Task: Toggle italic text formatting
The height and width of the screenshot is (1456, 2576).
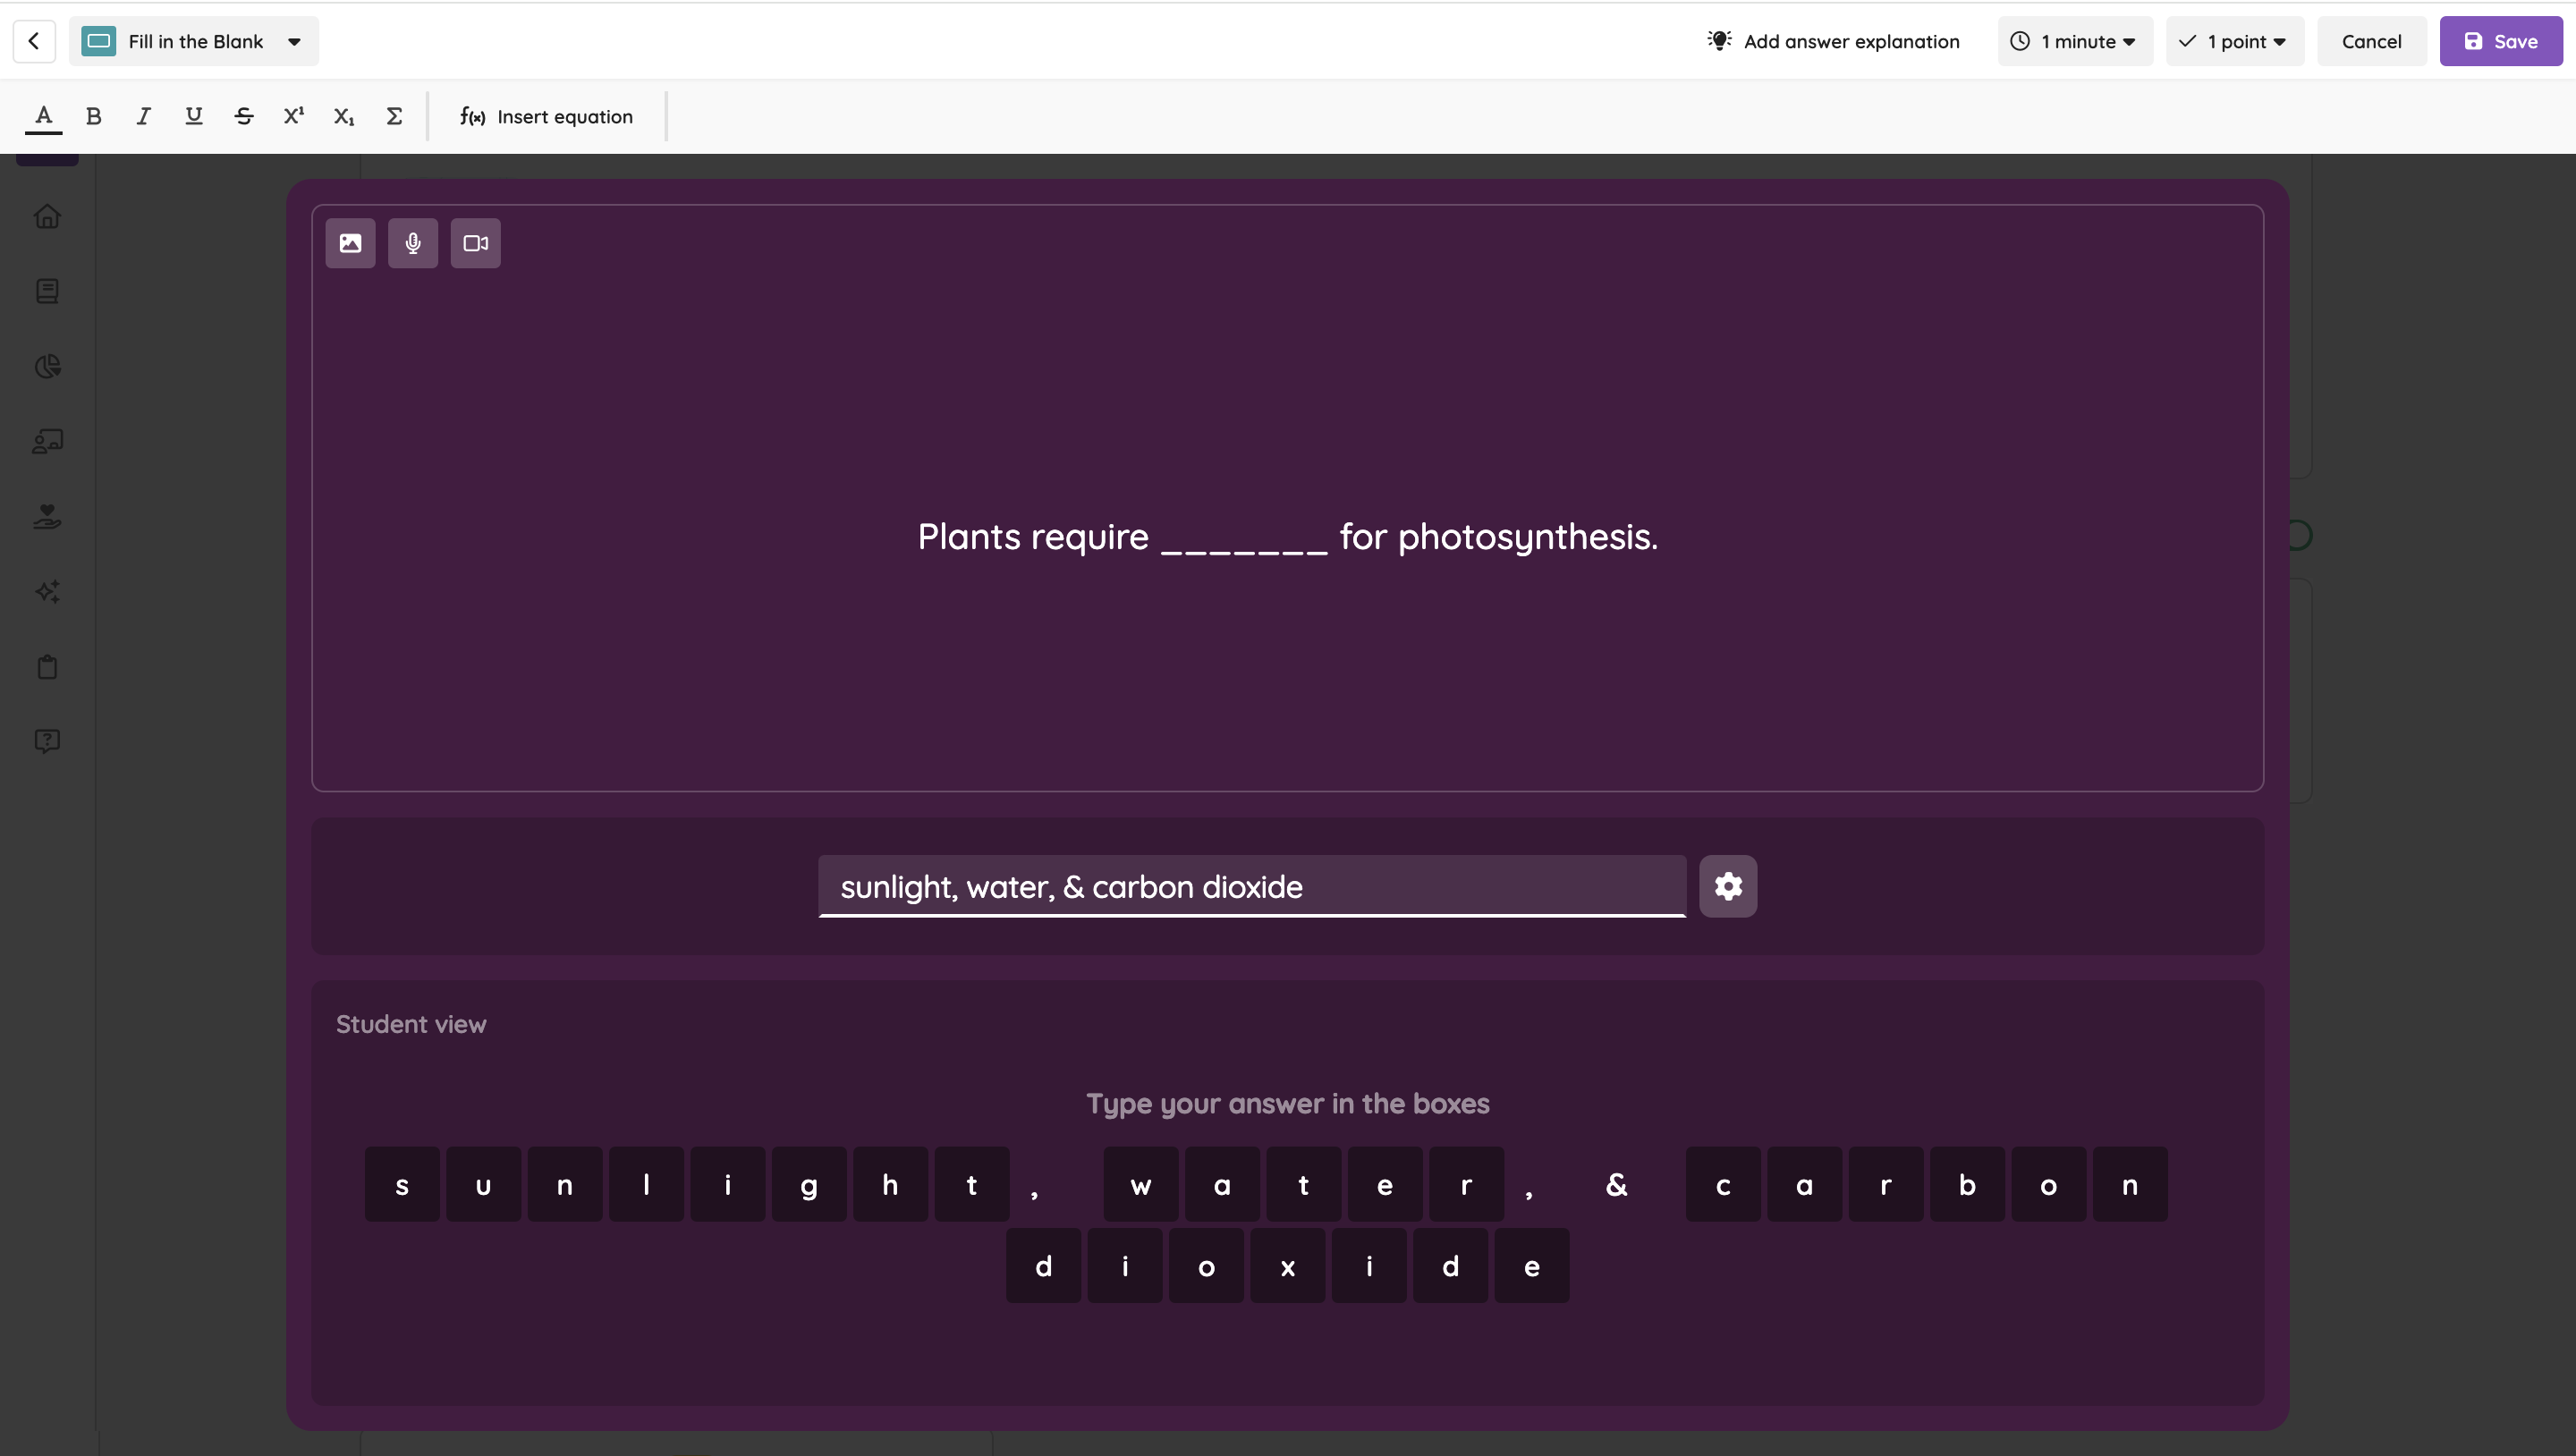Action: click(144, 116)
